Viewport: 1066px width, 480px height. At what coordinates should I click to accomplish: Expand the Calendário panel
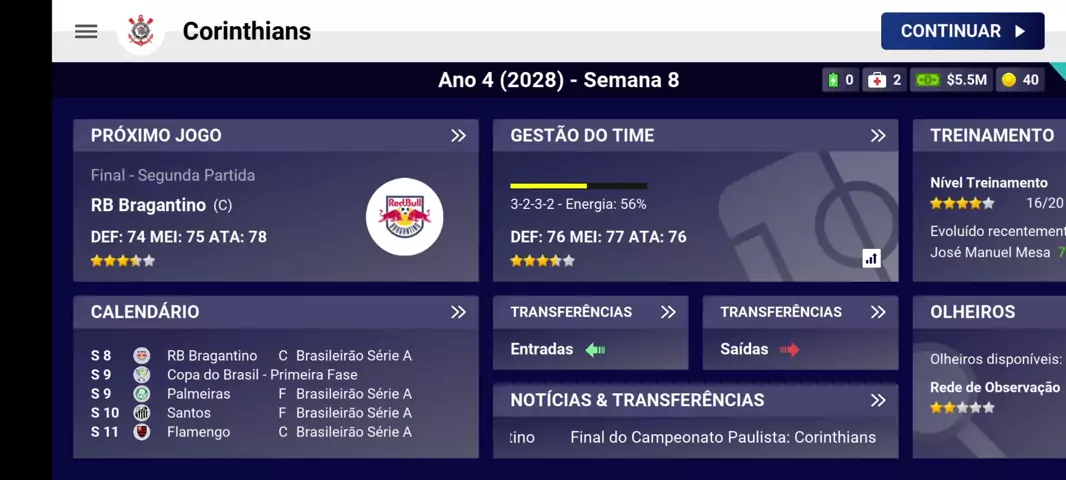(458, 312)
